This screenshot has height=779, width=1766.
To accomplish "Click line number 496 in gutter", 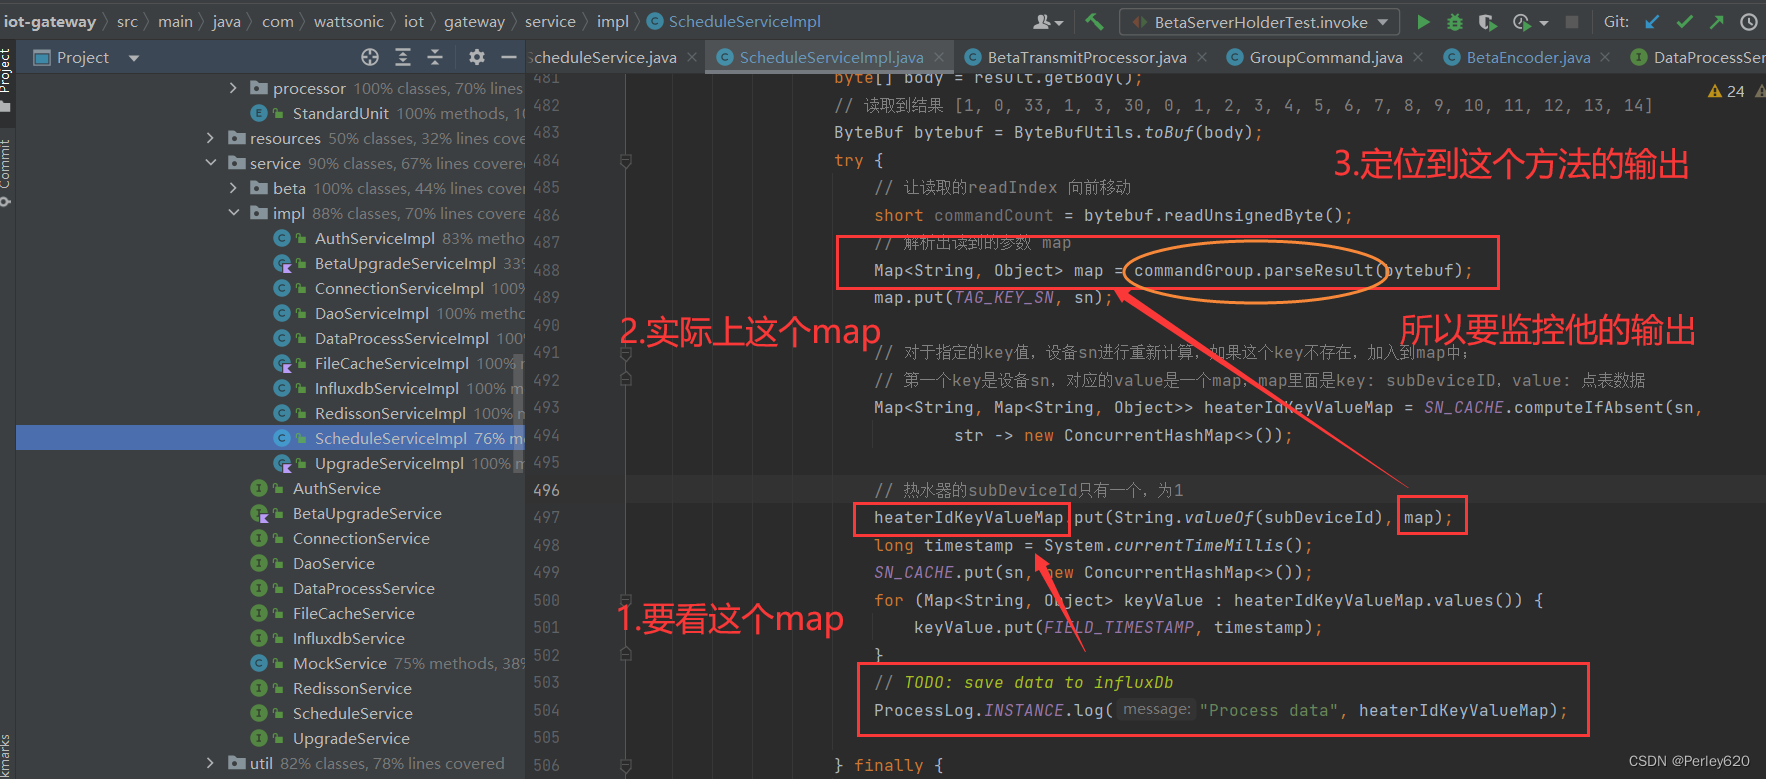I will [547, 490].
